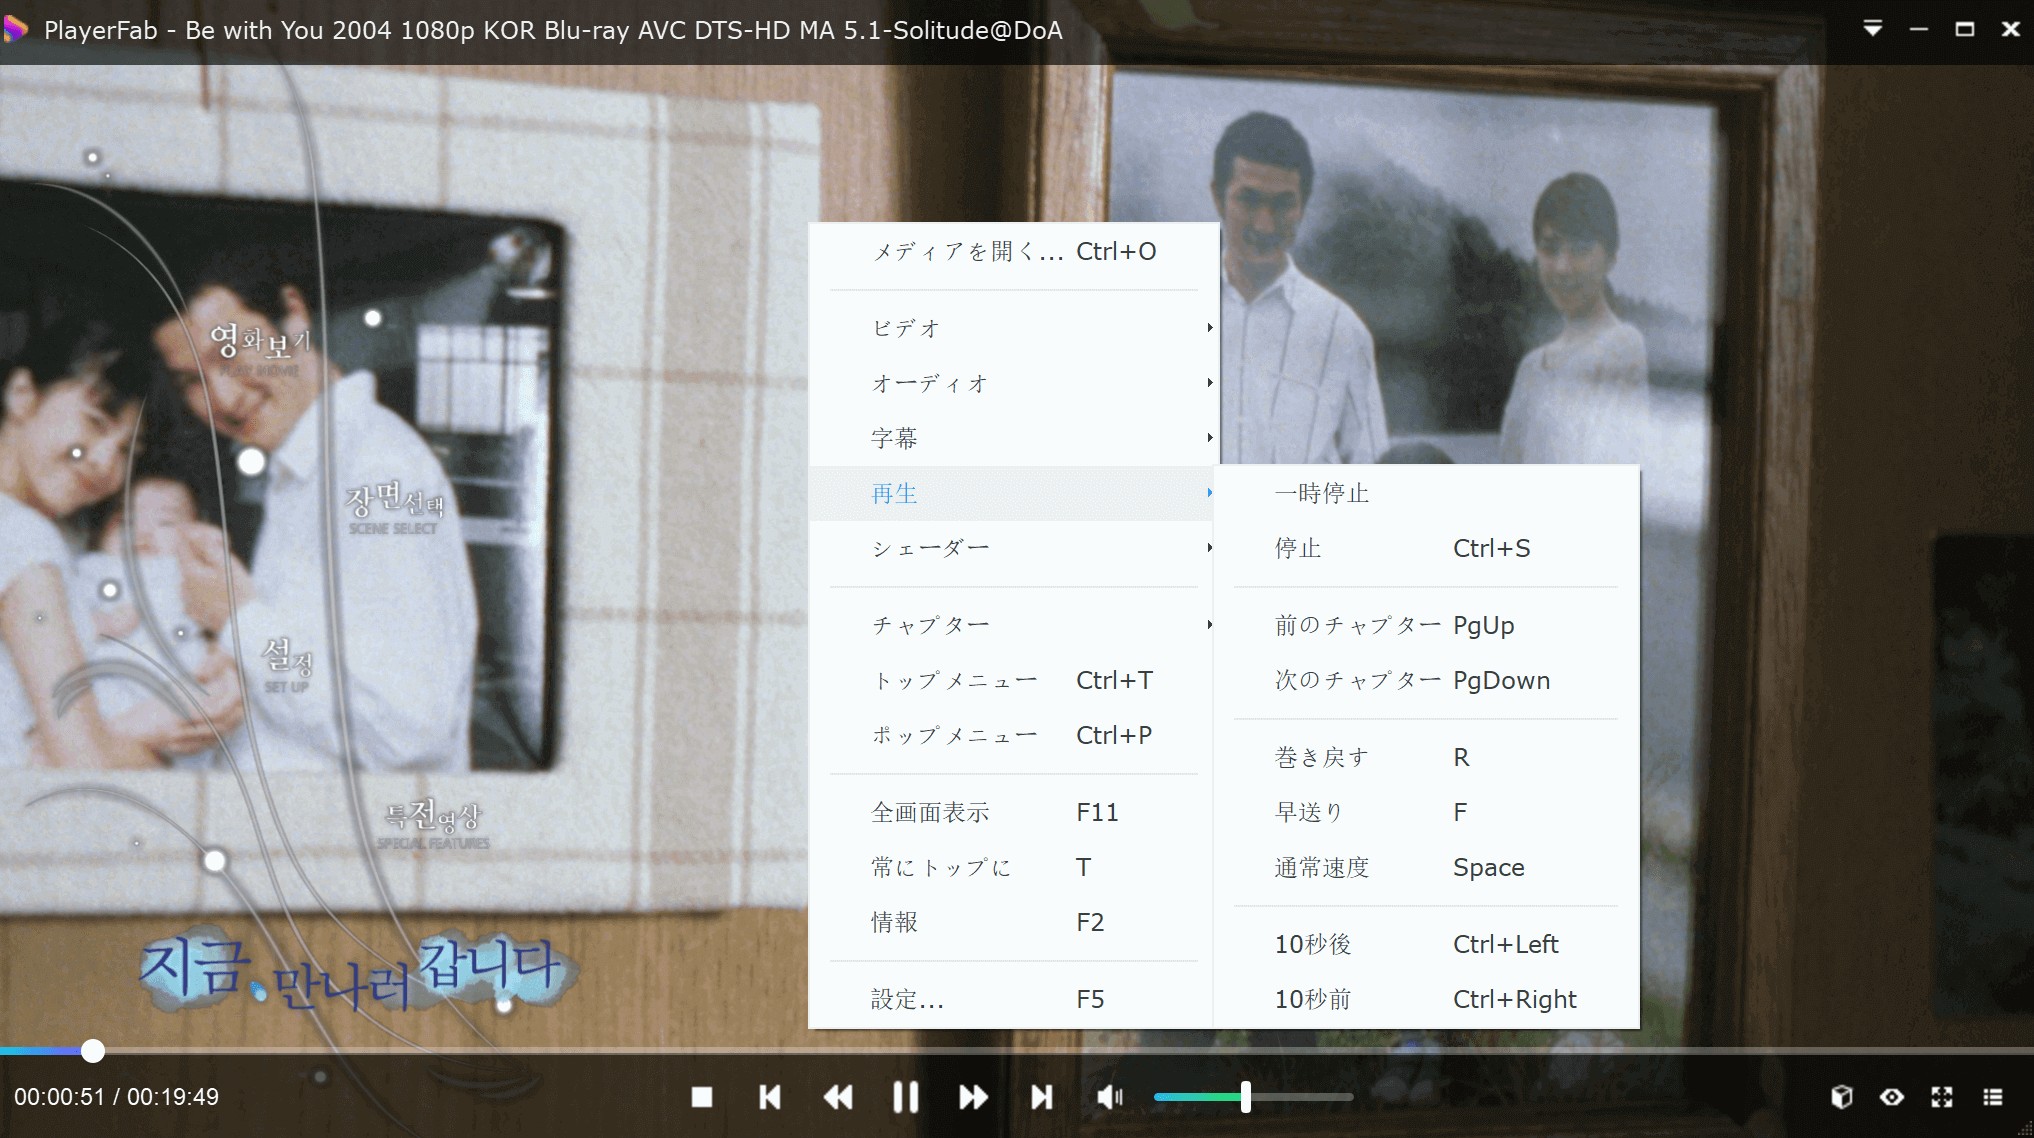
Task: Choose 巻き戻す in the submenu
Action: click(1427, 757)
